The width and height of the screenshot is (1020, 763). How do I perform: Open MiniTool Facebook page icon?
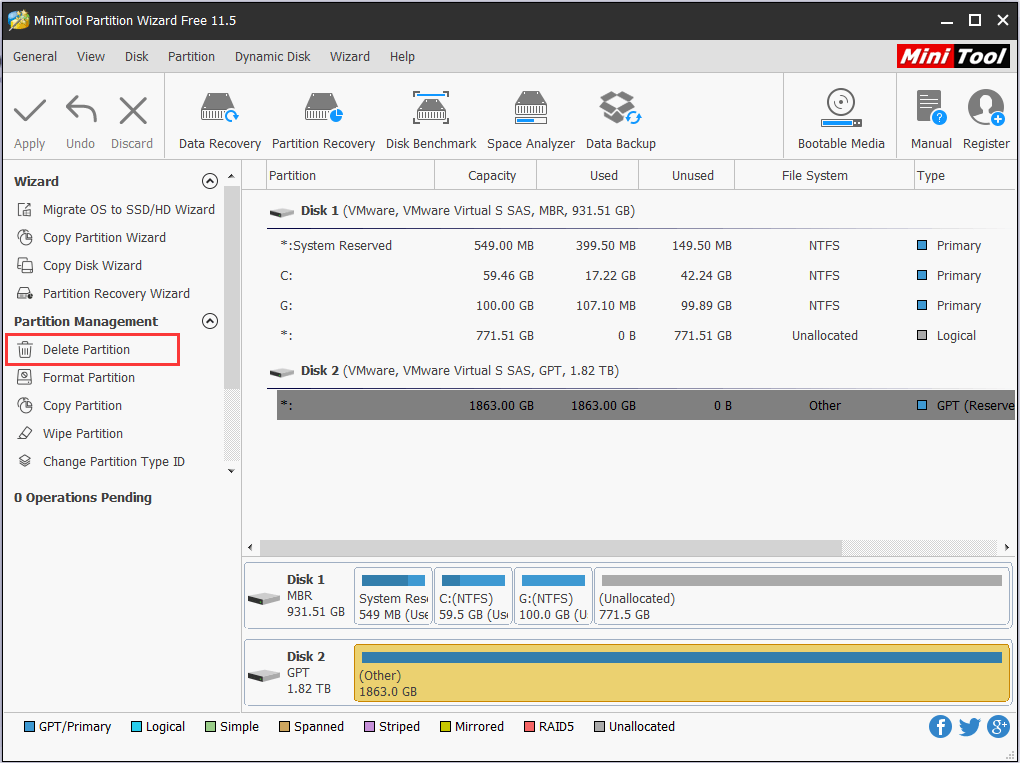click(x=940, y=727)
